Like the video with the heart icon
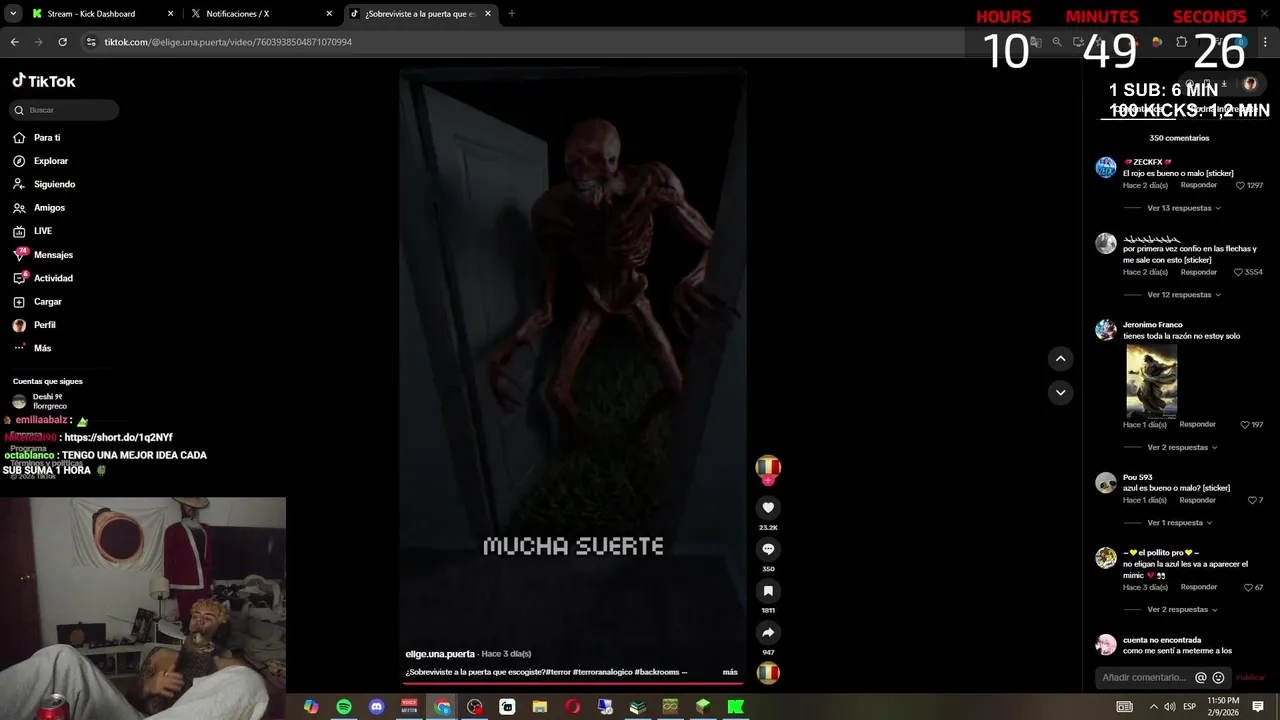The height and width of the screenshot is (720, 1280). point(768,508)
